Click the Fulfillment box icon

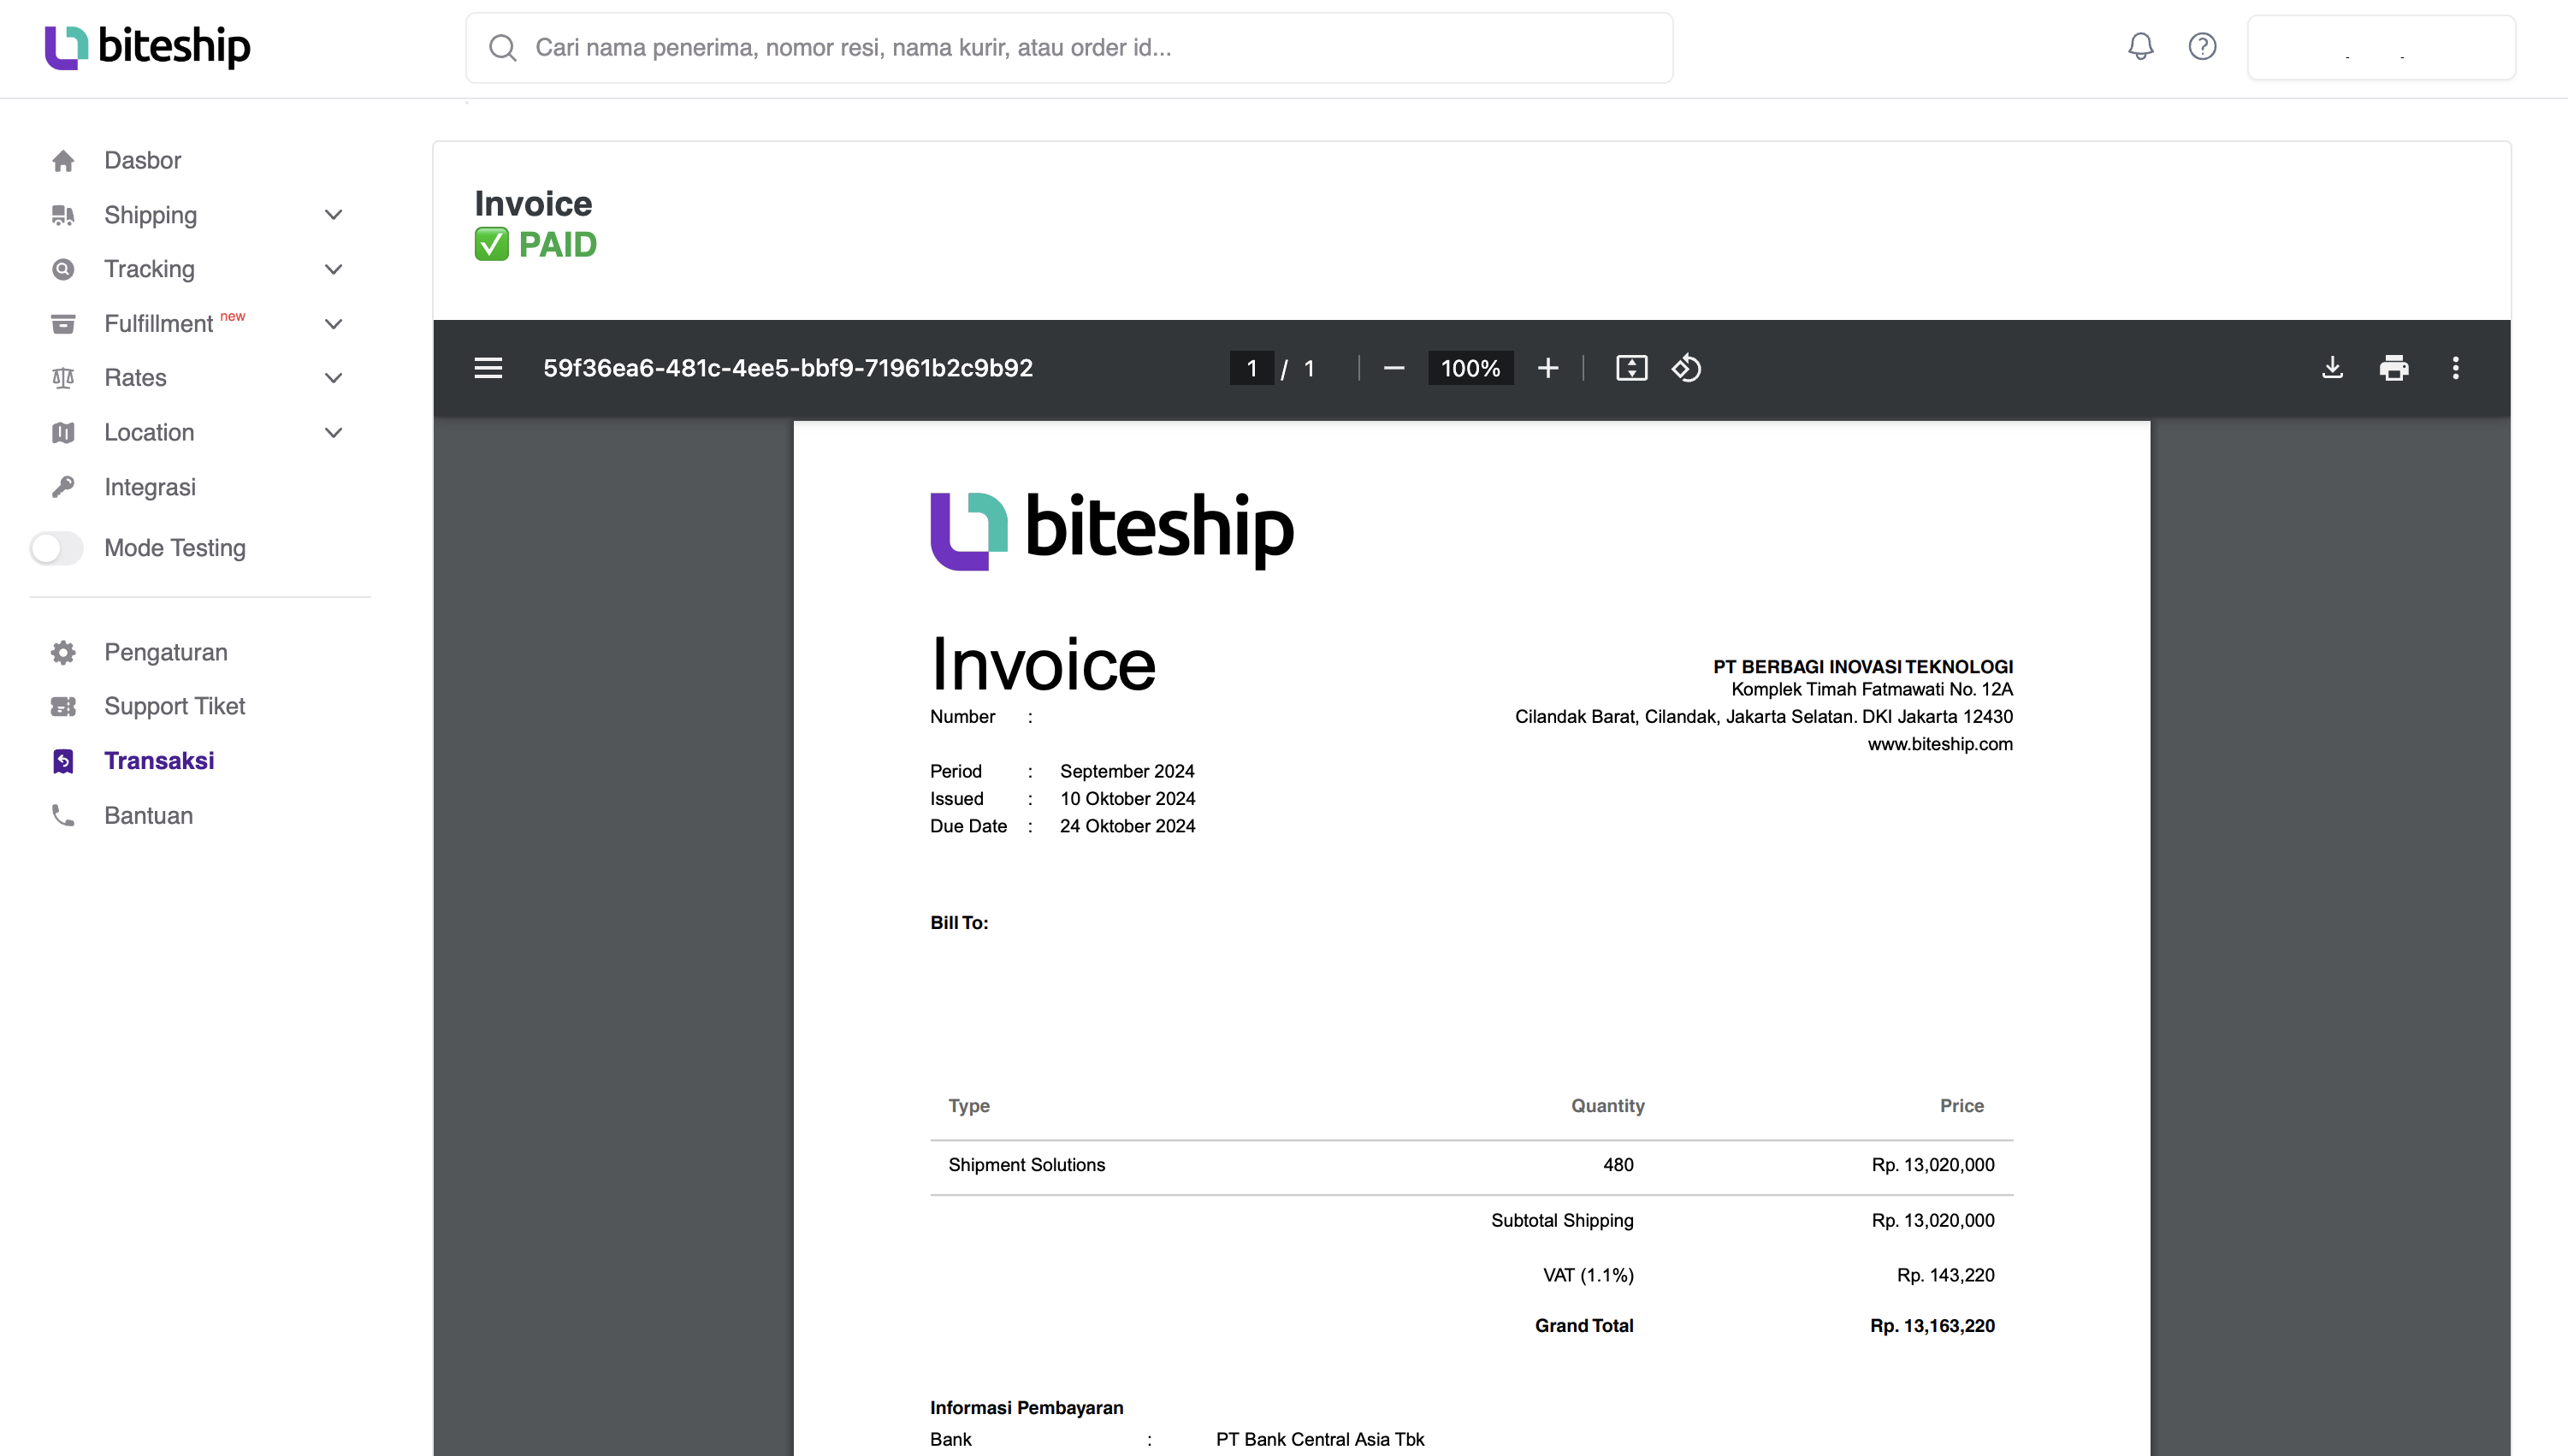coord(63,324)
